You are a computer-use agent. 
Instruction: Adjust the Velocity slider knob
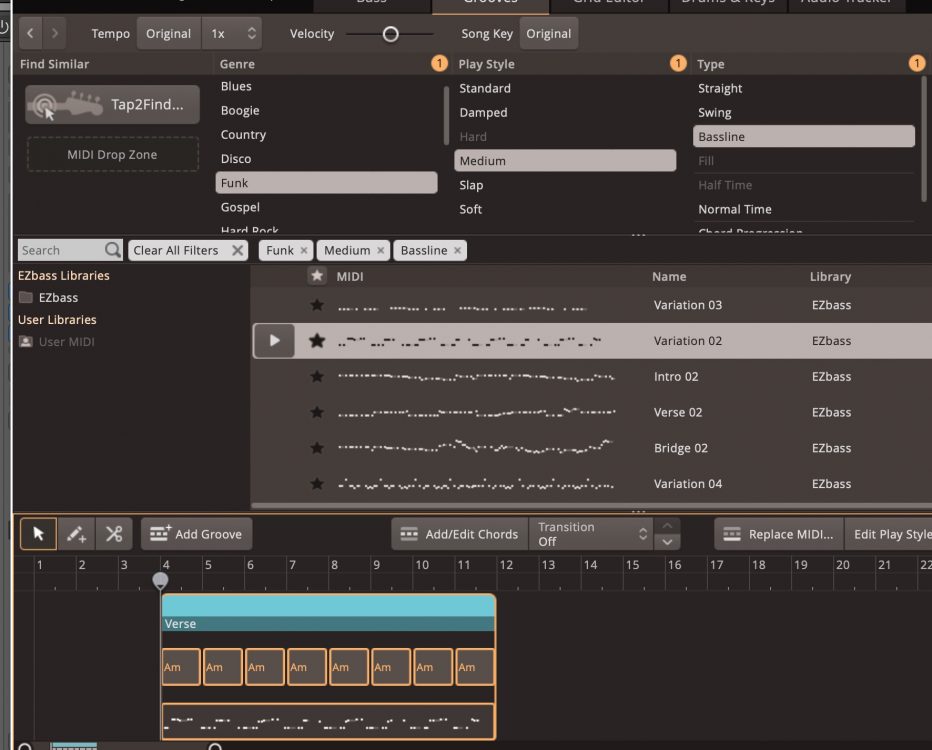[x=391, y=34]
